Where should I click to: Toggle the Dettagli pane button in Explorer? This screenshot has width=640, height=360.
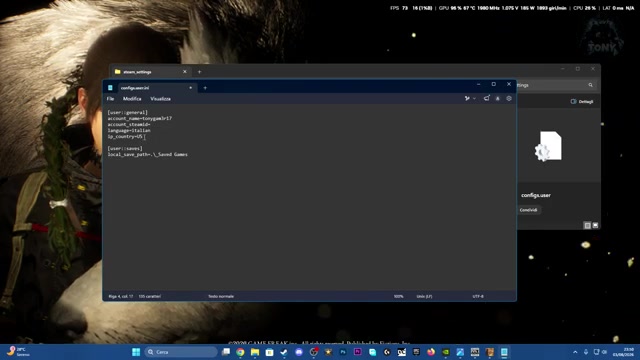tap(582, 102)
